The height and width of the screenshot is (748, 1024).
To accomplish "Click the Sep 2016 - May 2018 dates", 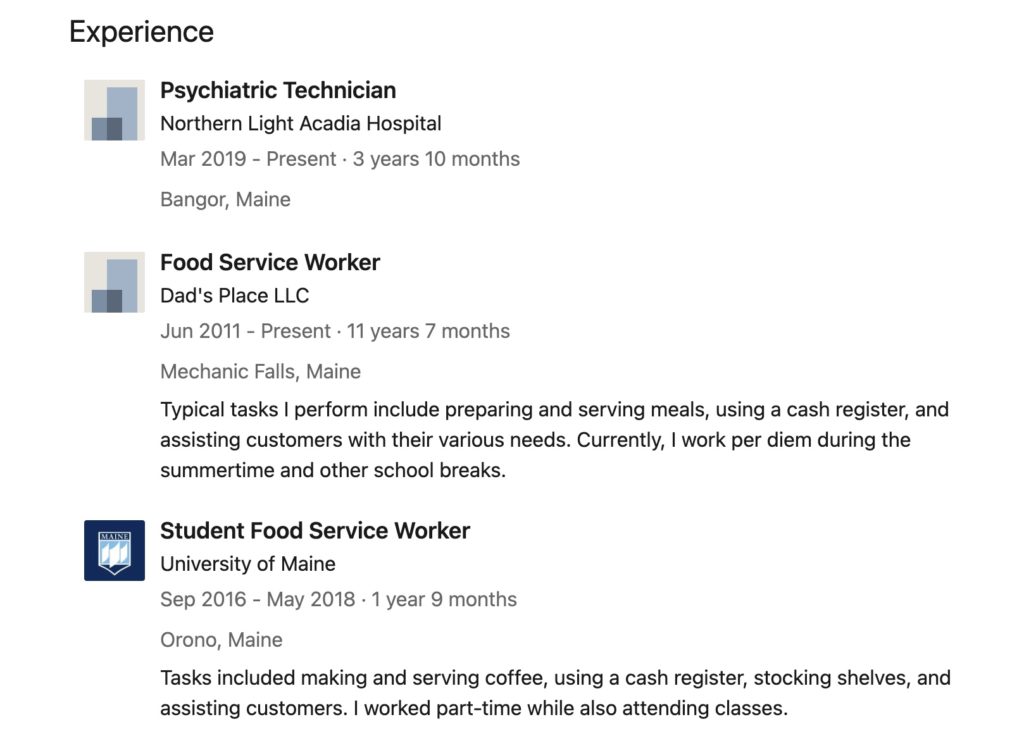I will pos(258,600).
